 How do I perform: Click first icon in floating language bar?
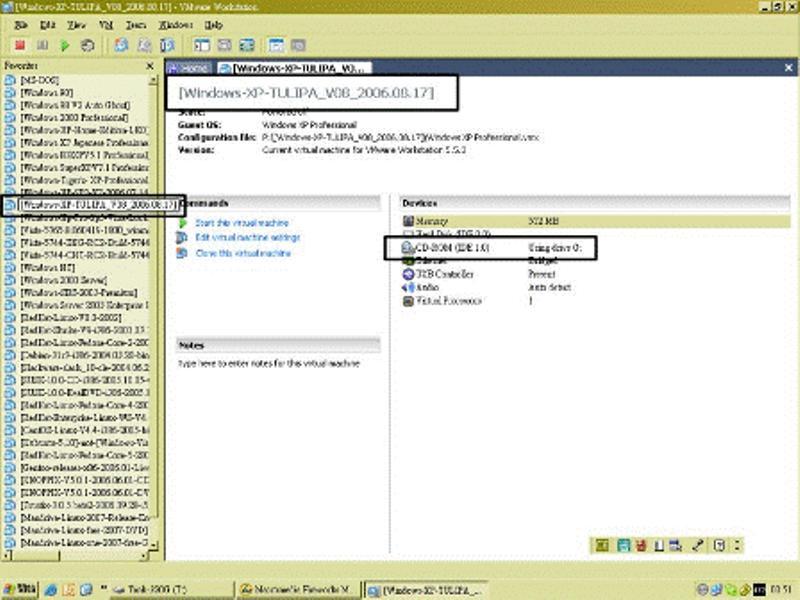(x=602, y=545)
